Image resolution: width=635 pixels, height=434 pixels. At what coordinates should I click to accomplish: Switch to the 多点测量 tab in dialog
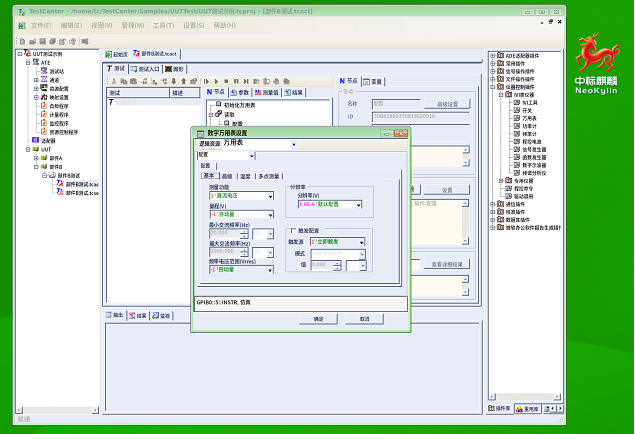(268, 175)
